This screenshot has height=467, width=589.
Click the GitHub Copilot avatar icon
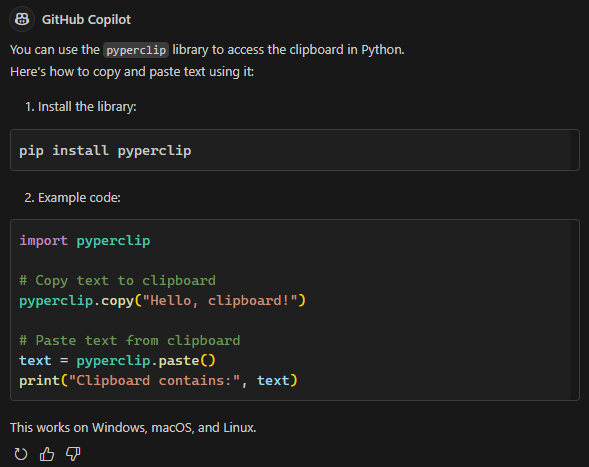click(x=22, y=19)
